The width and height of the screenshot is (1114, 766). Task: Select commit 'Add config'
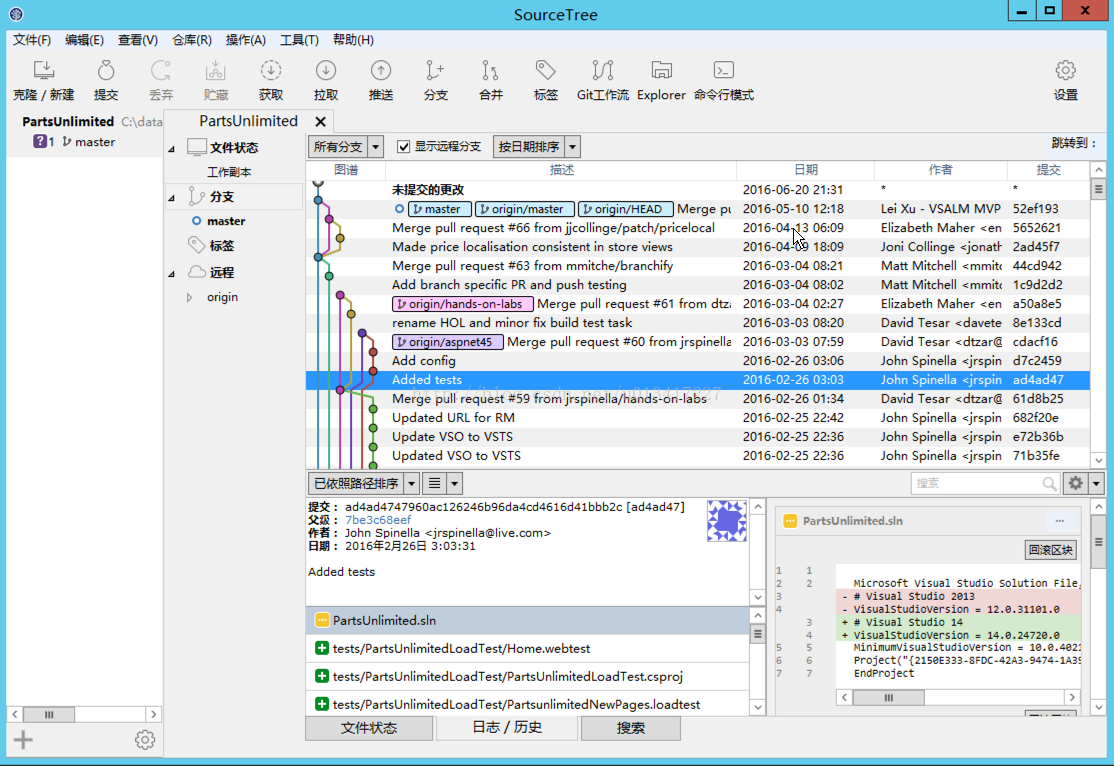coord(698,361)
